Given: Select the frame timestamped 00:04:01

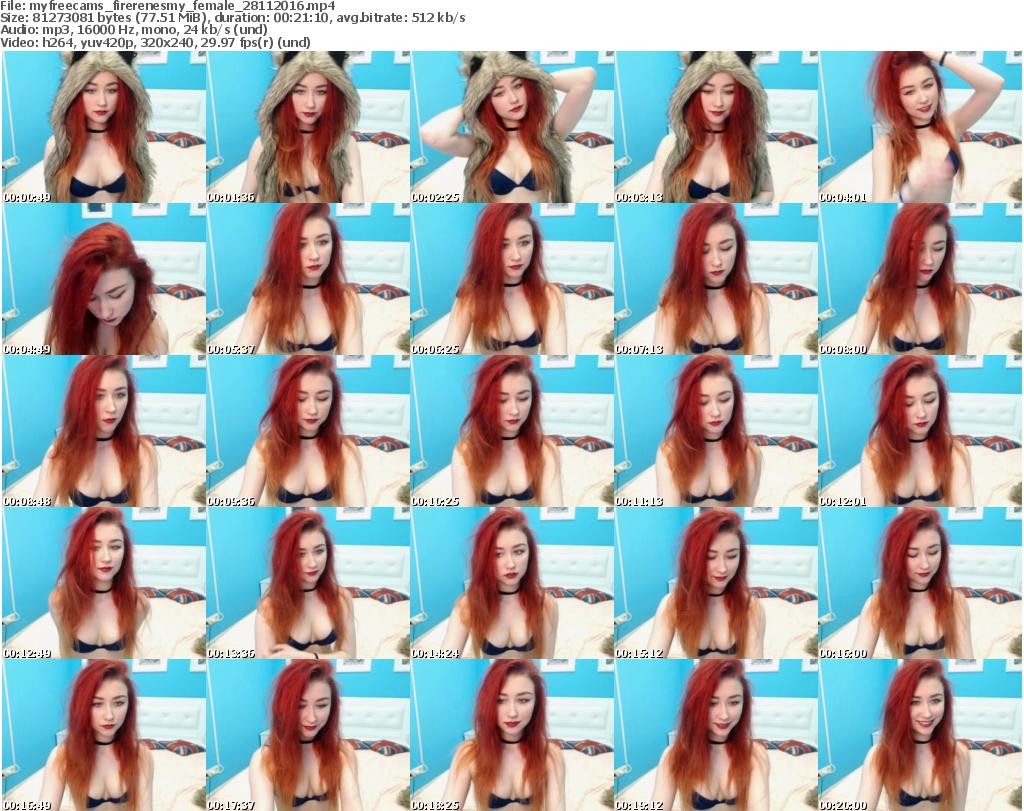Looking at the screenshot, I should [920, 127].
